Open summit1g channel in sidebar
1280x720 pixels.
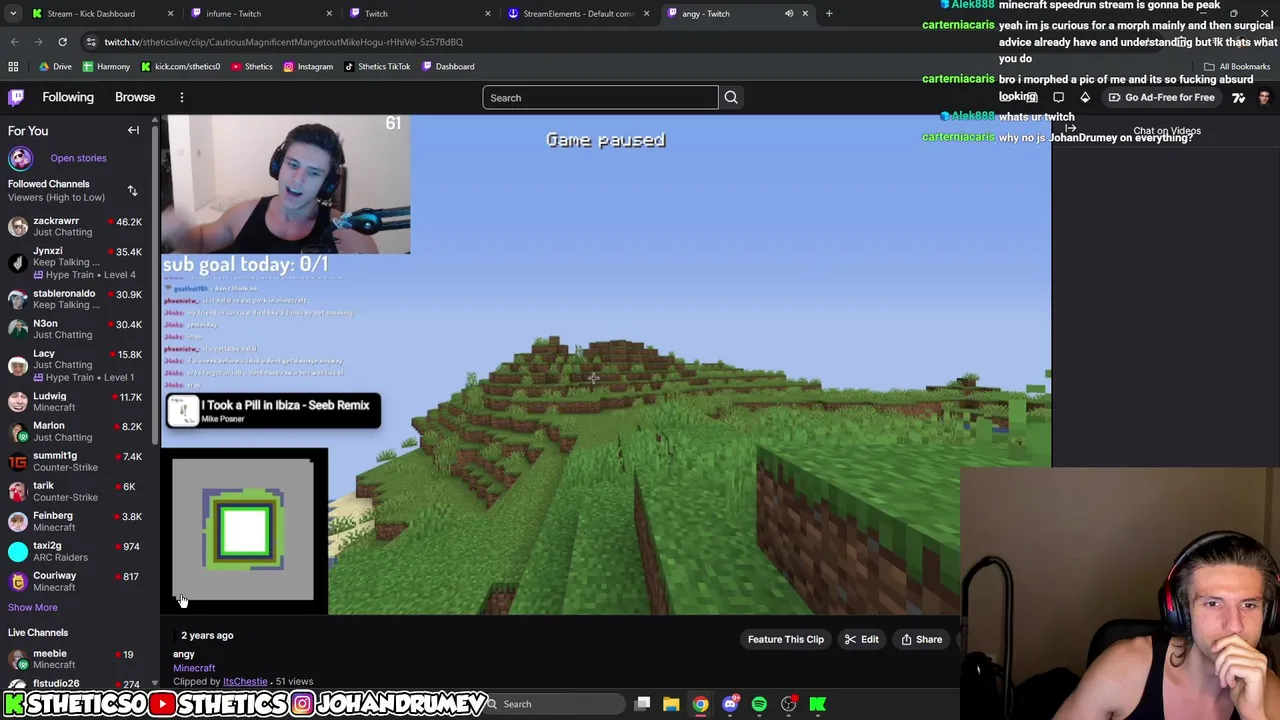(x=75, y=461)
